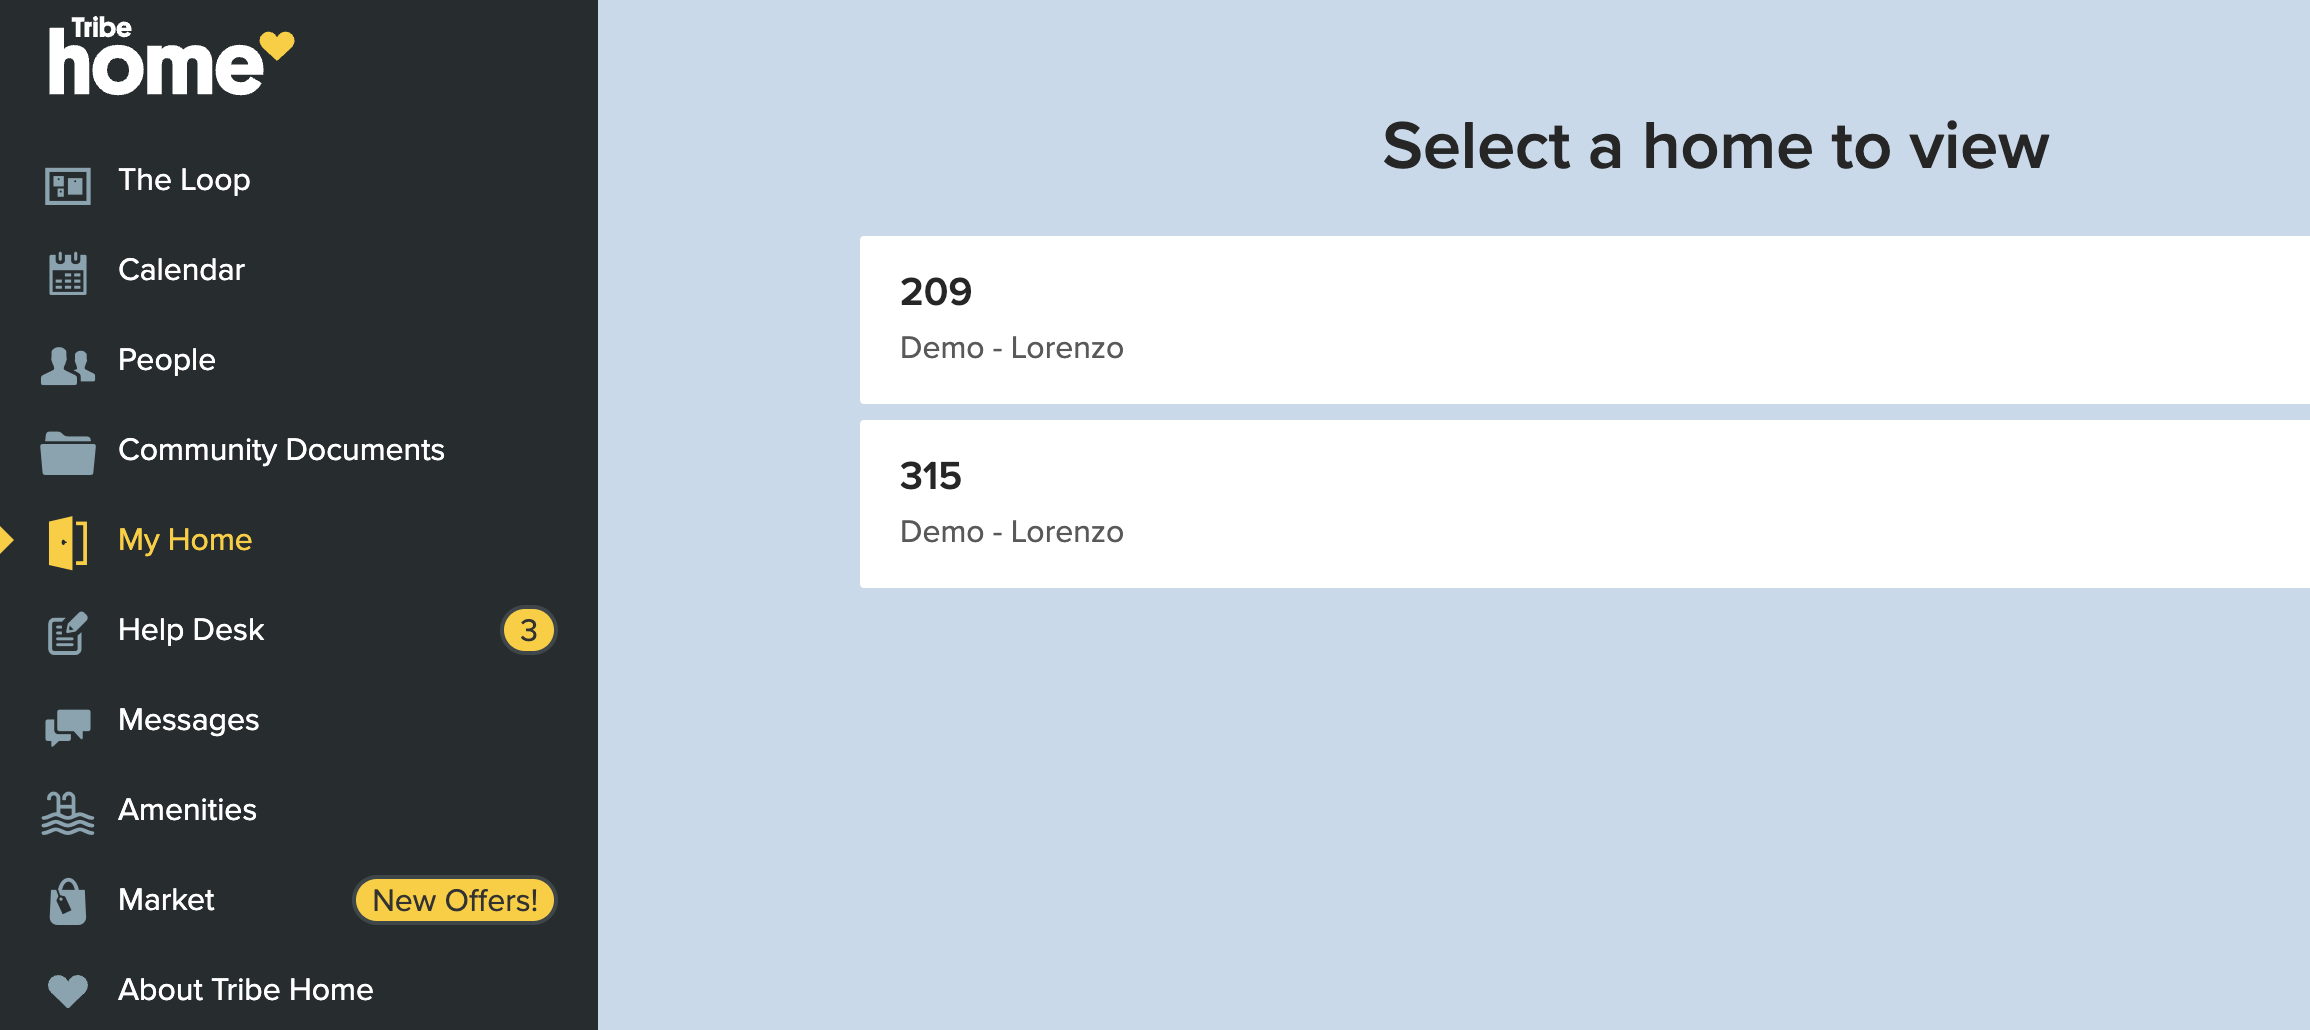Image resolution: width=2310 pixels, height=1030 pixels.
Task: Go to Community Documents section
Action: pos(281,450)
